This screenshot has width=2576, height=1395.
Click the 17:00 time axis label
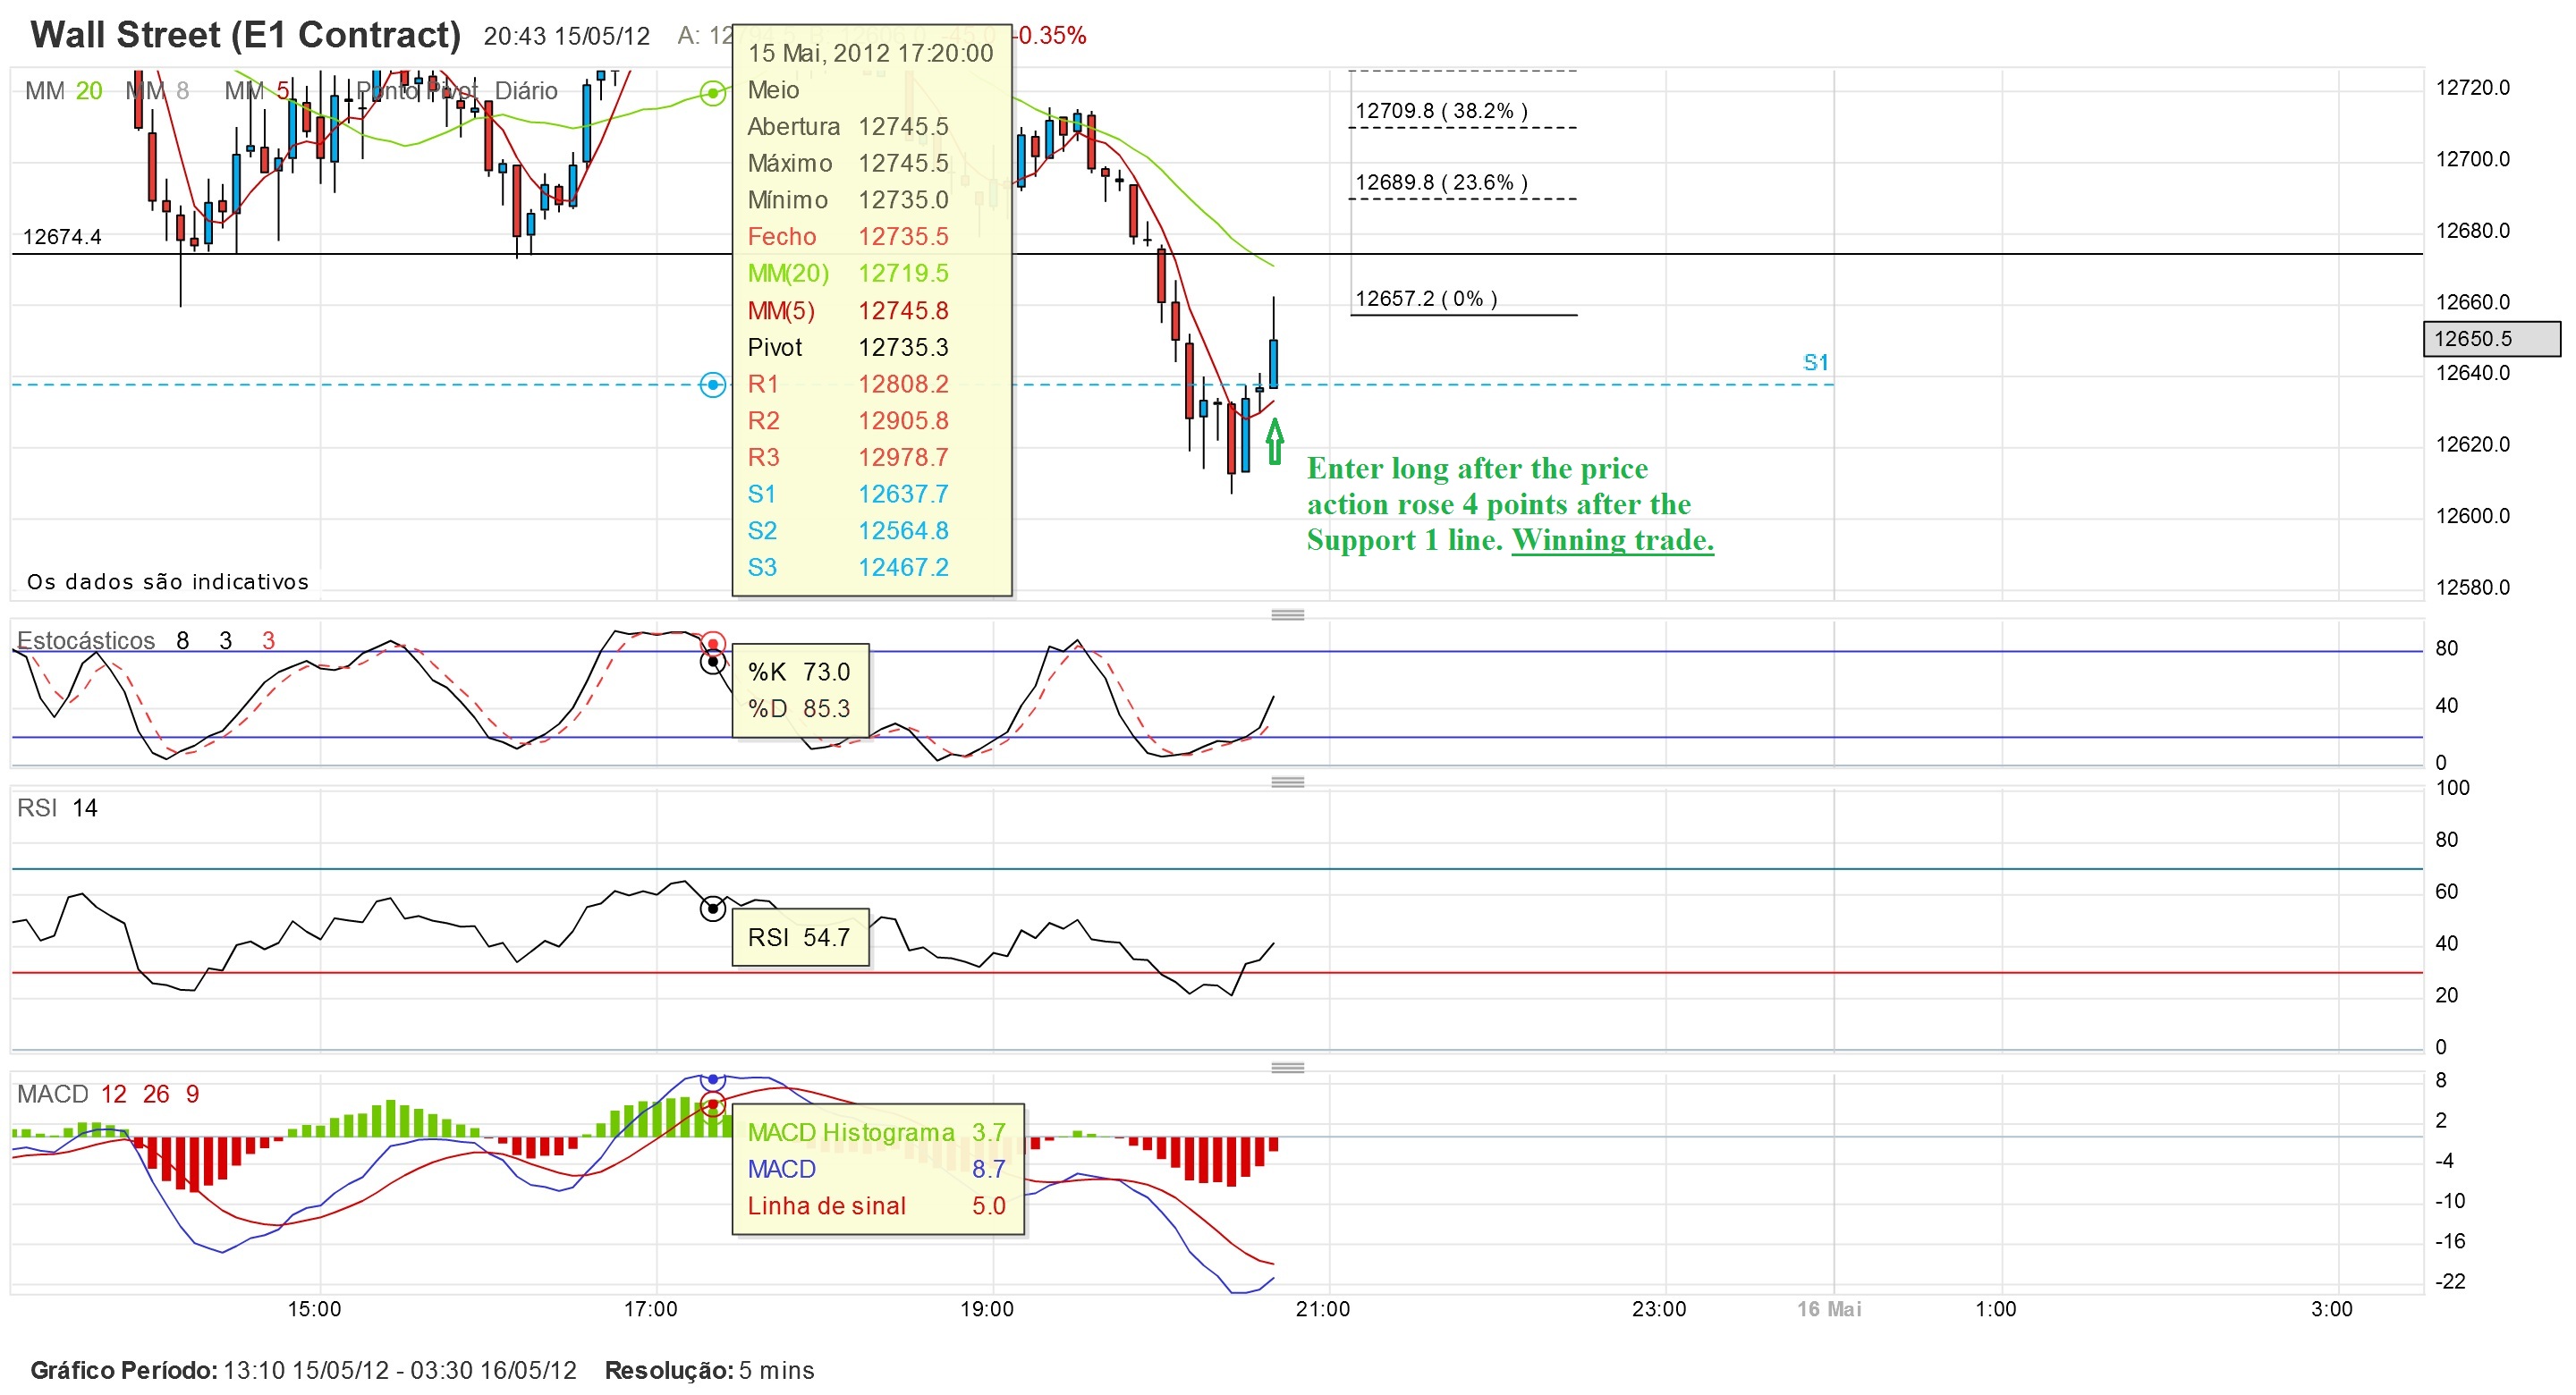pyautogui.click(x=650, y=1309)
